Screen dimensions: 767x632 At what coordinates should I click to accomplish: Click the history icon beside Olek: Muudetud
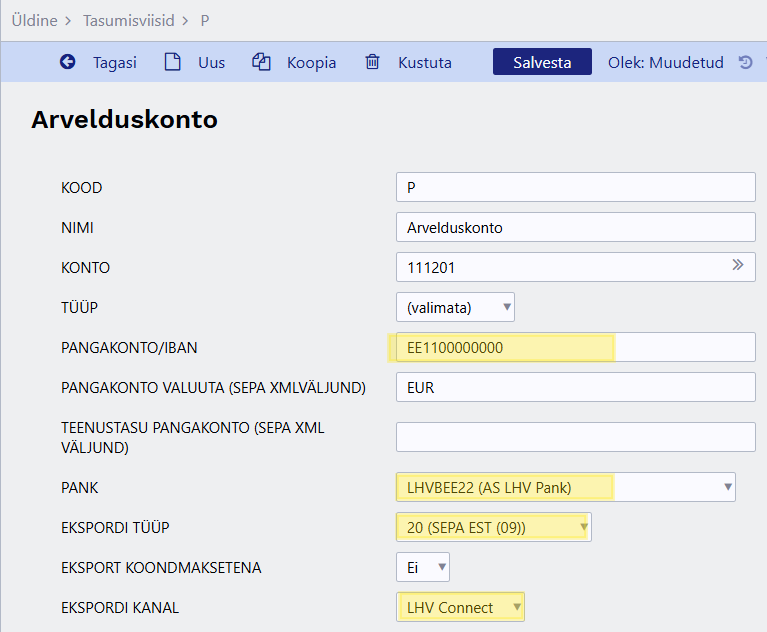745,62
